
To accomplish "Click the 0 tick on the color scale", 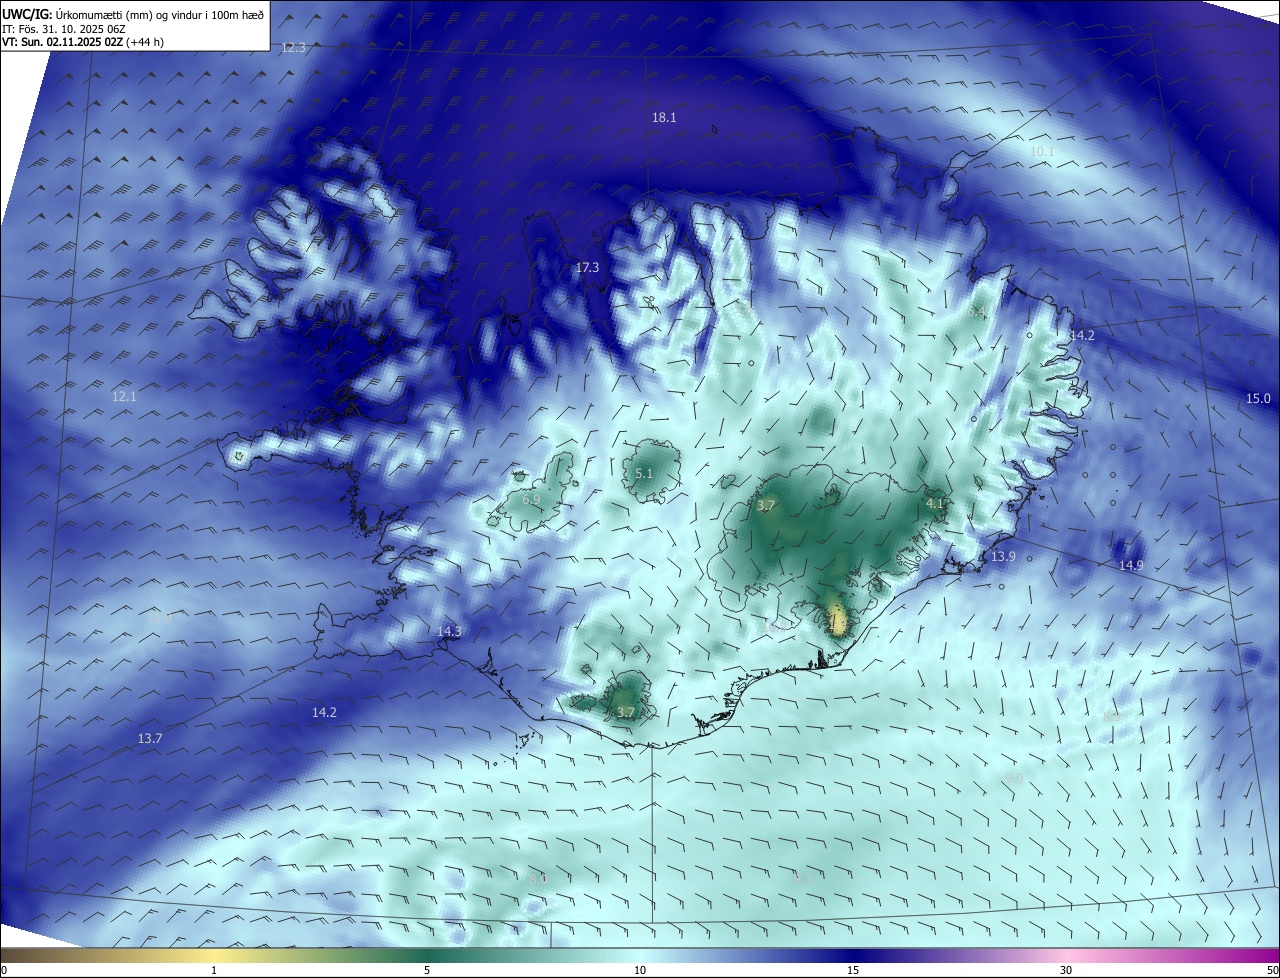I will pyautogui.click(x=4, y=970).
